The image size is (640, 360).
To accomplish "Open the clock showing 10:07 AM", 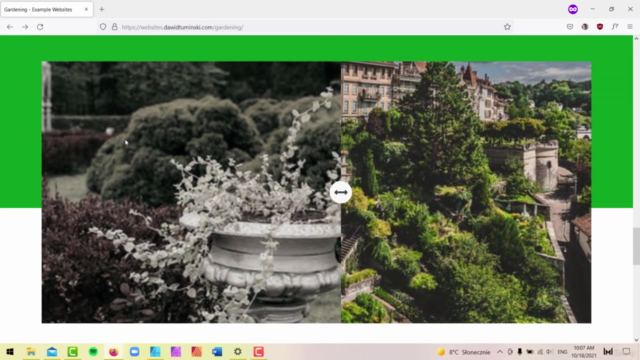I will (584, 351).
